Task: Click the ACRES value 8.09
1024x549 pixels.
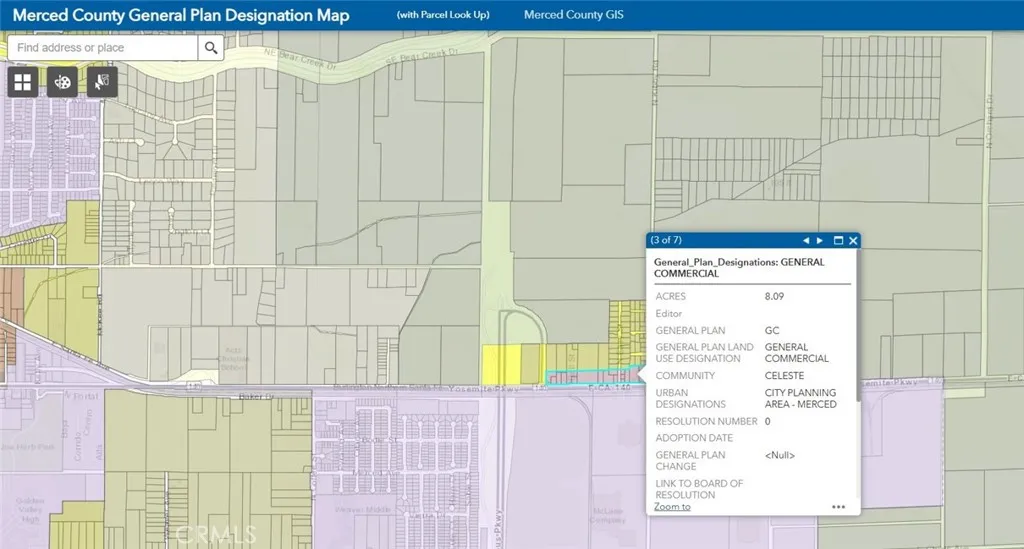Action: pos(775,296)
